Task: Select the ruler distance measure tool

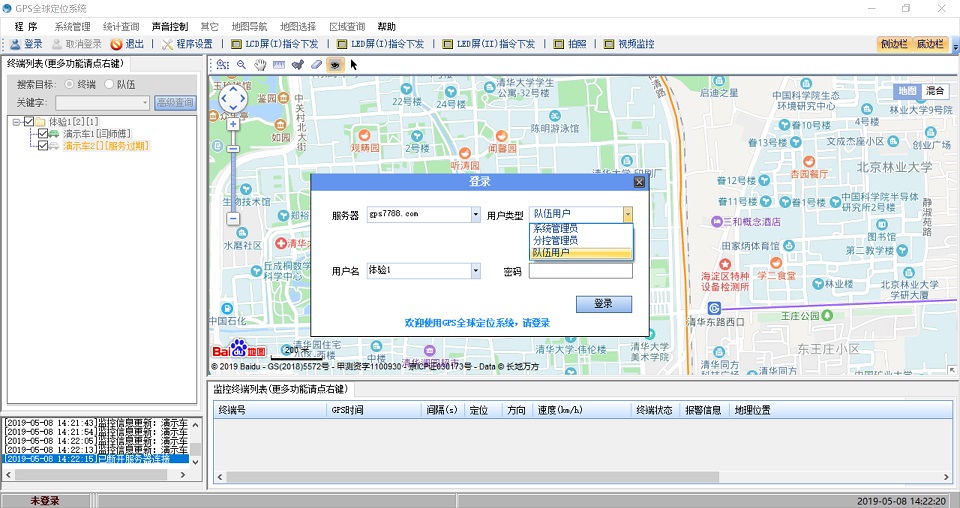Action: point(279,64)
